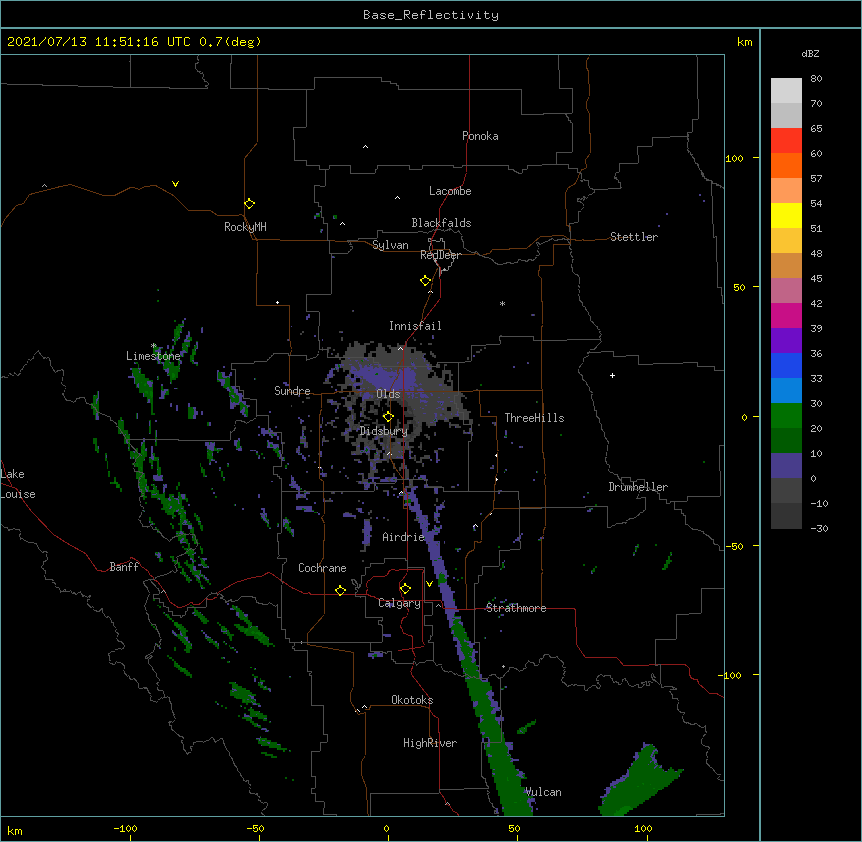Click the Stettler city label

coord(634,237)
